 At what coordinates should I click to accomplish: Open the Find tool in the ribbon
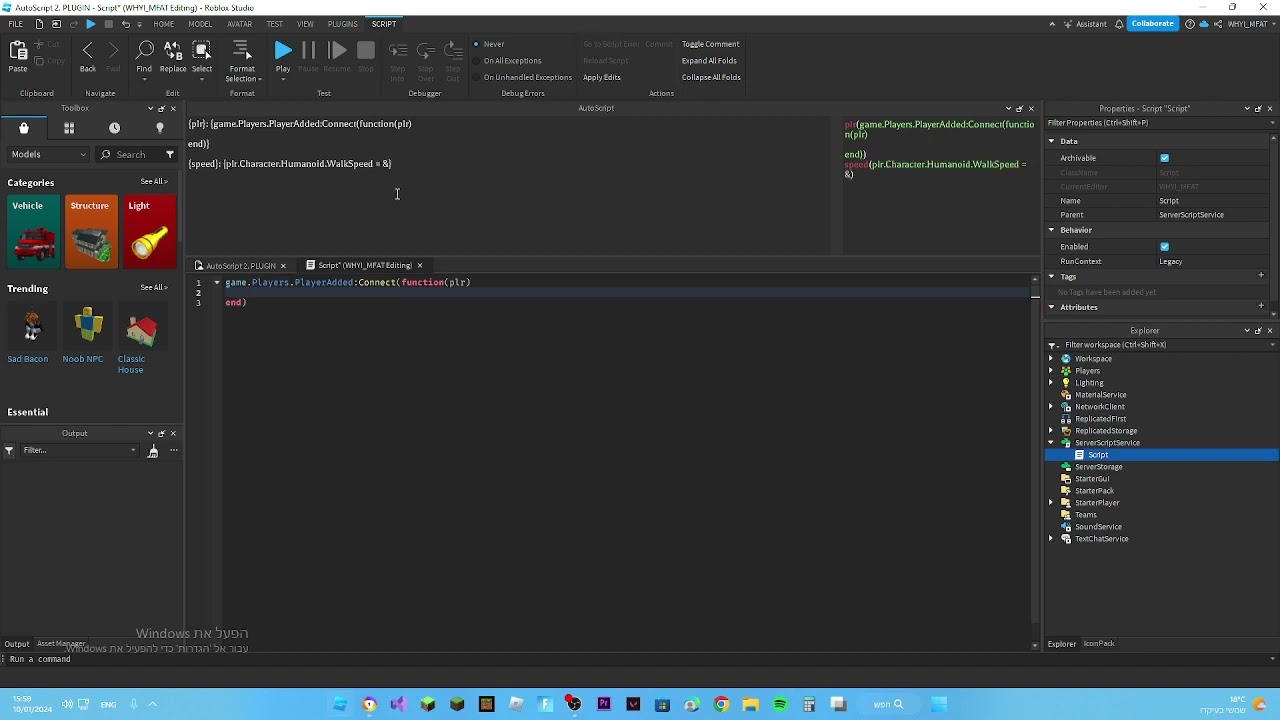click(144, 51)
